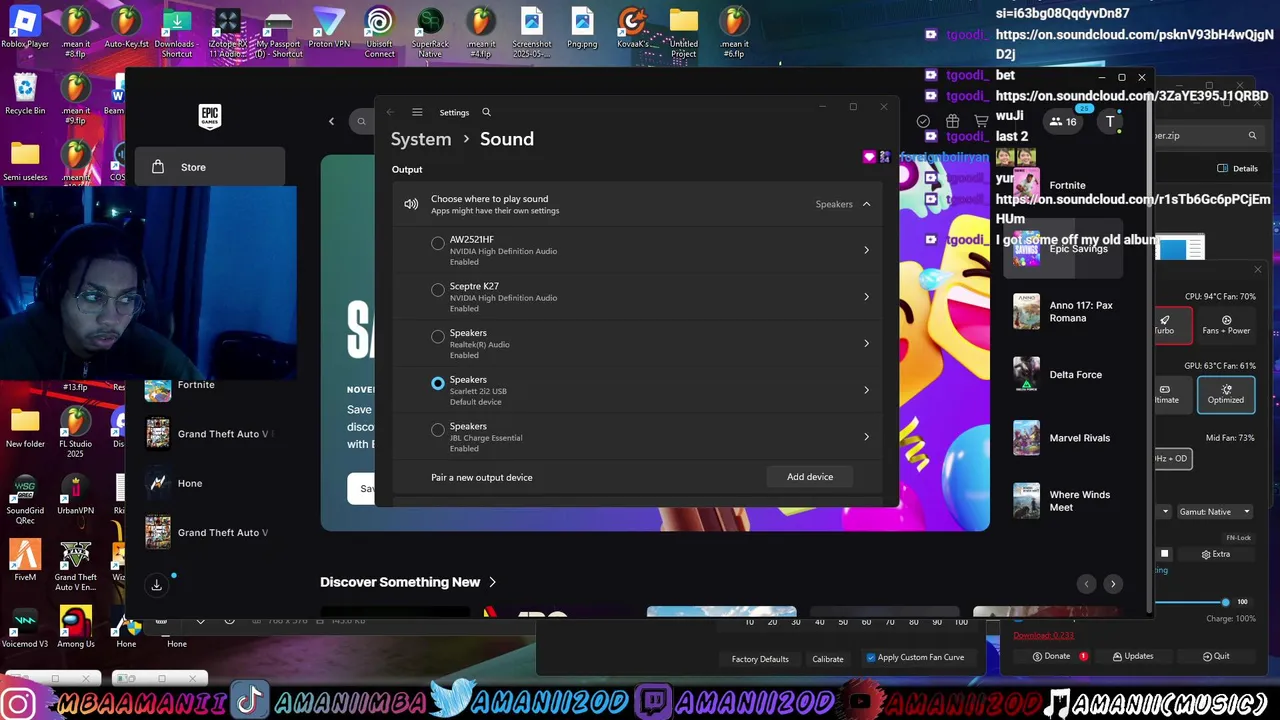The height and width of the screenshot is (720, 1280).
Task: Launch UrbanVPN from the desktop
Action: coord(75,495)
